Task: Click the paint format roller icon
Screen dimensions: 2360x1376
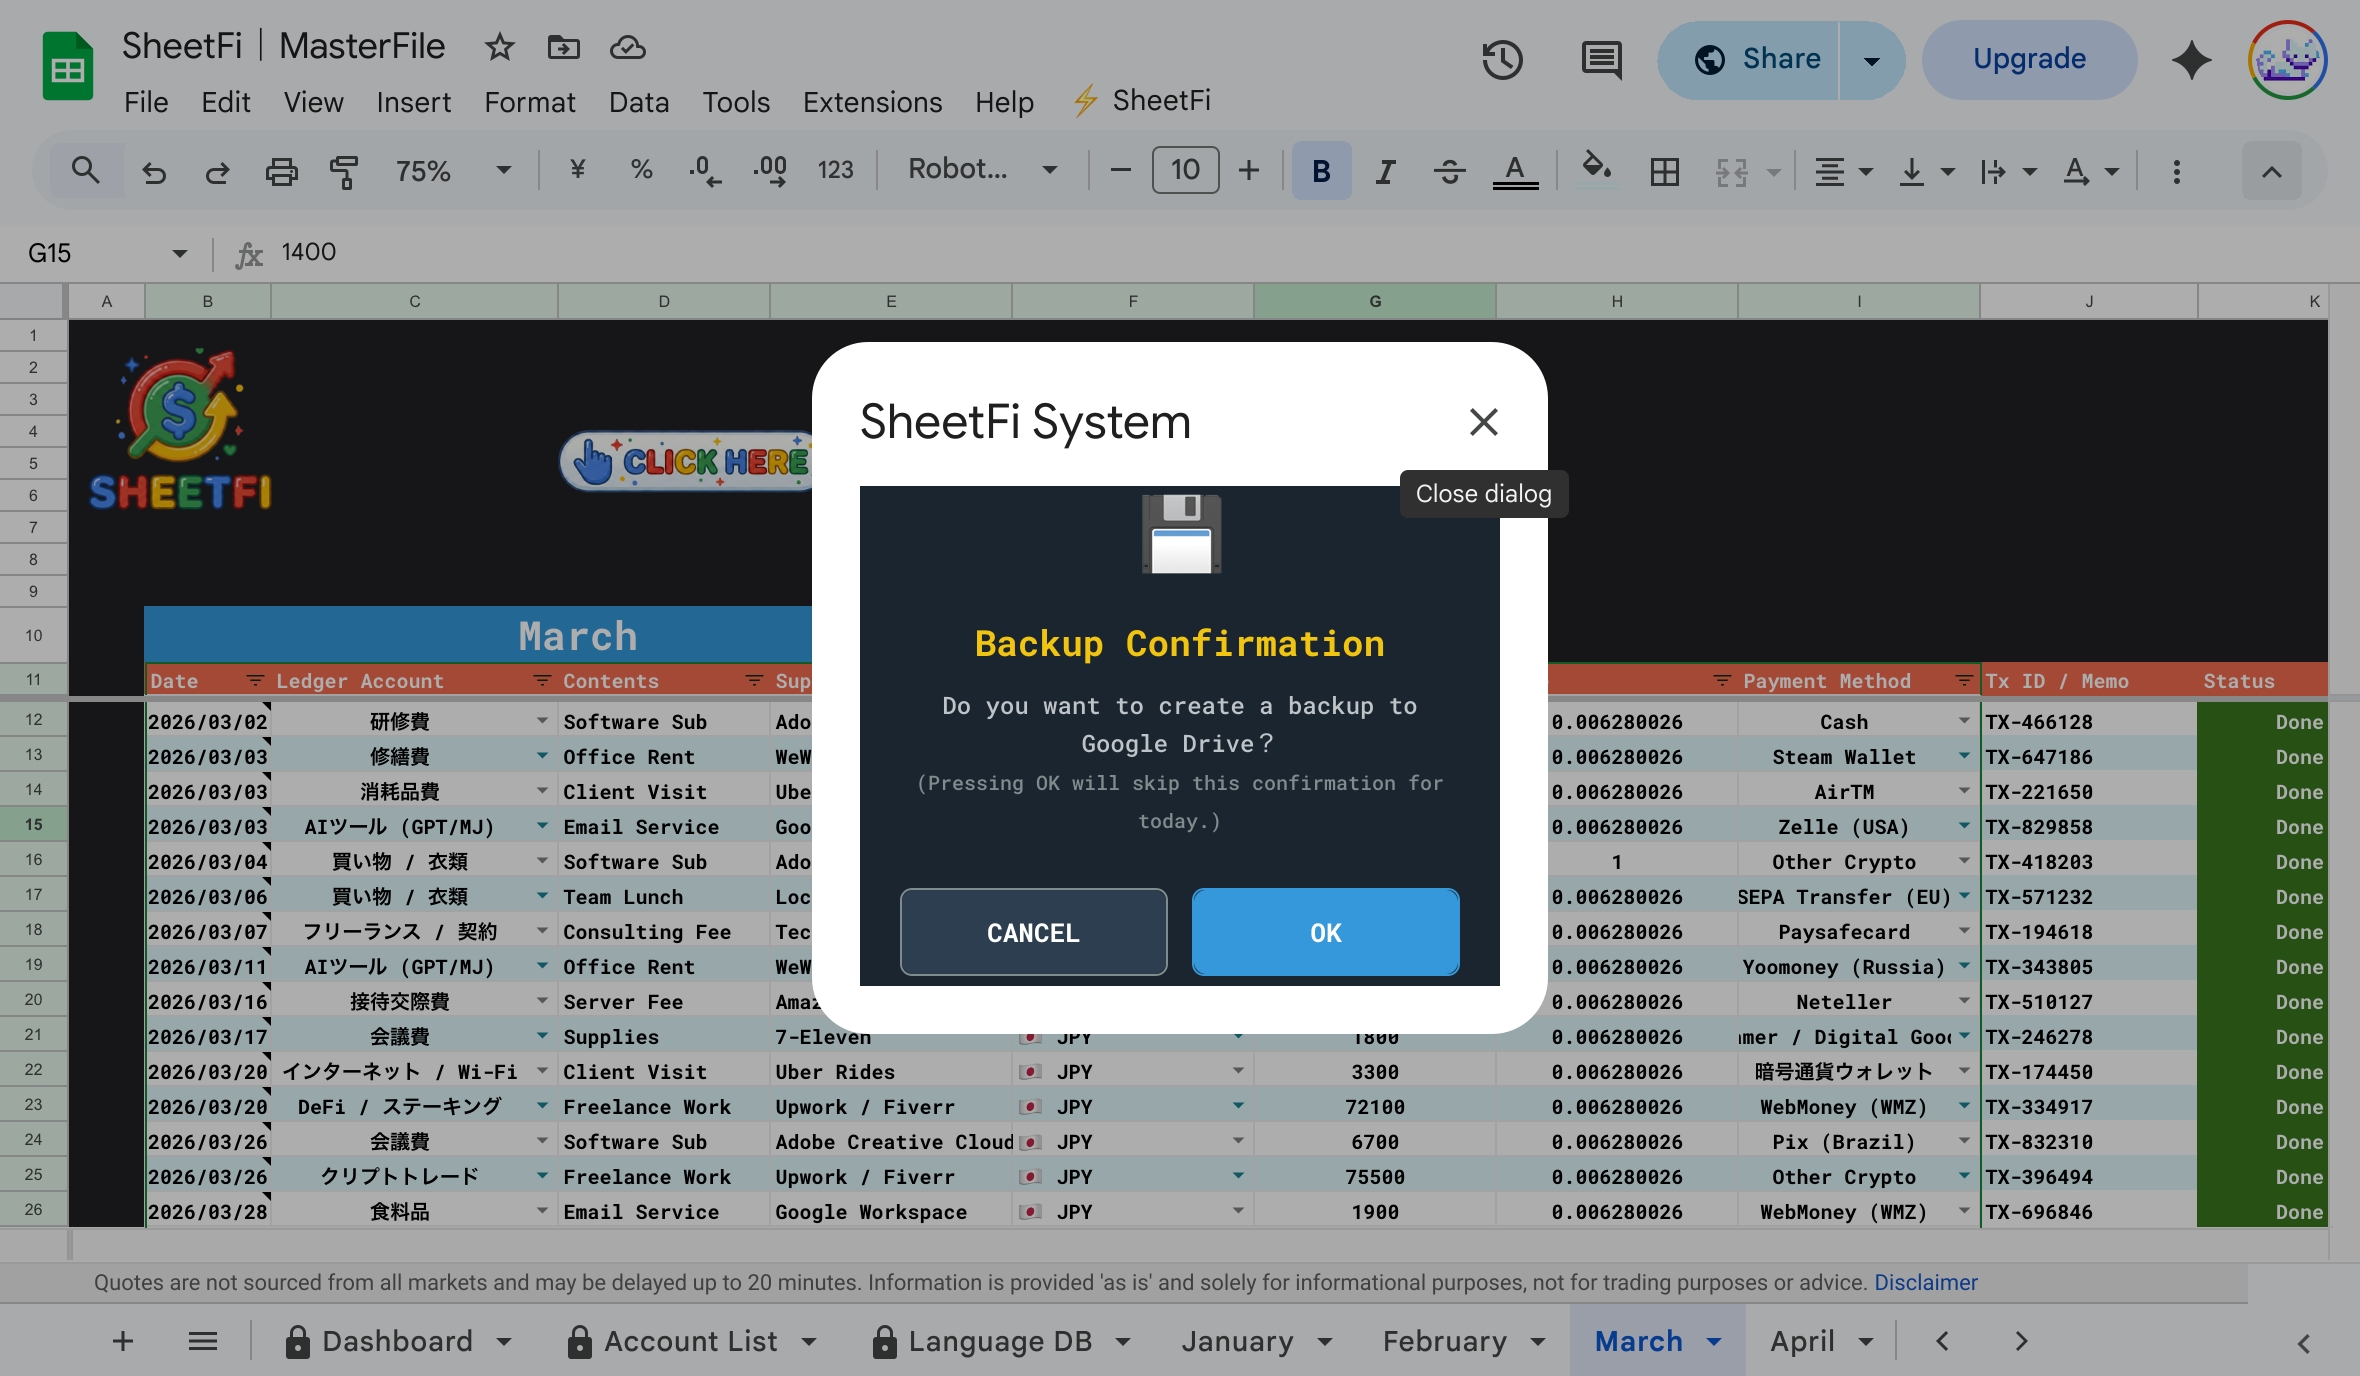Action: 343,171
